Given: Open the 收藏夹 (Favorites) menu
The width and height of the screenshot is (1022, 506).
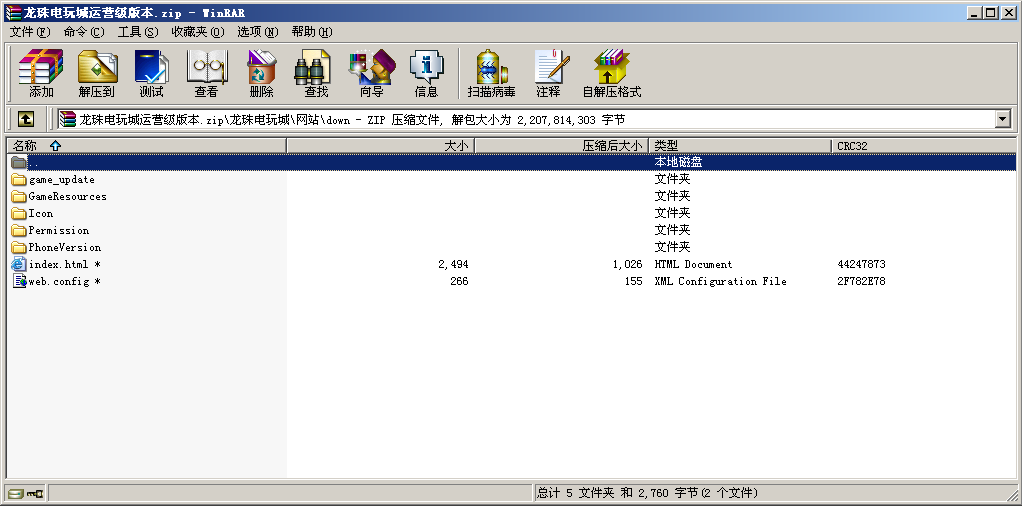Looking at the screenshot, I should click(x=197, y=32).
